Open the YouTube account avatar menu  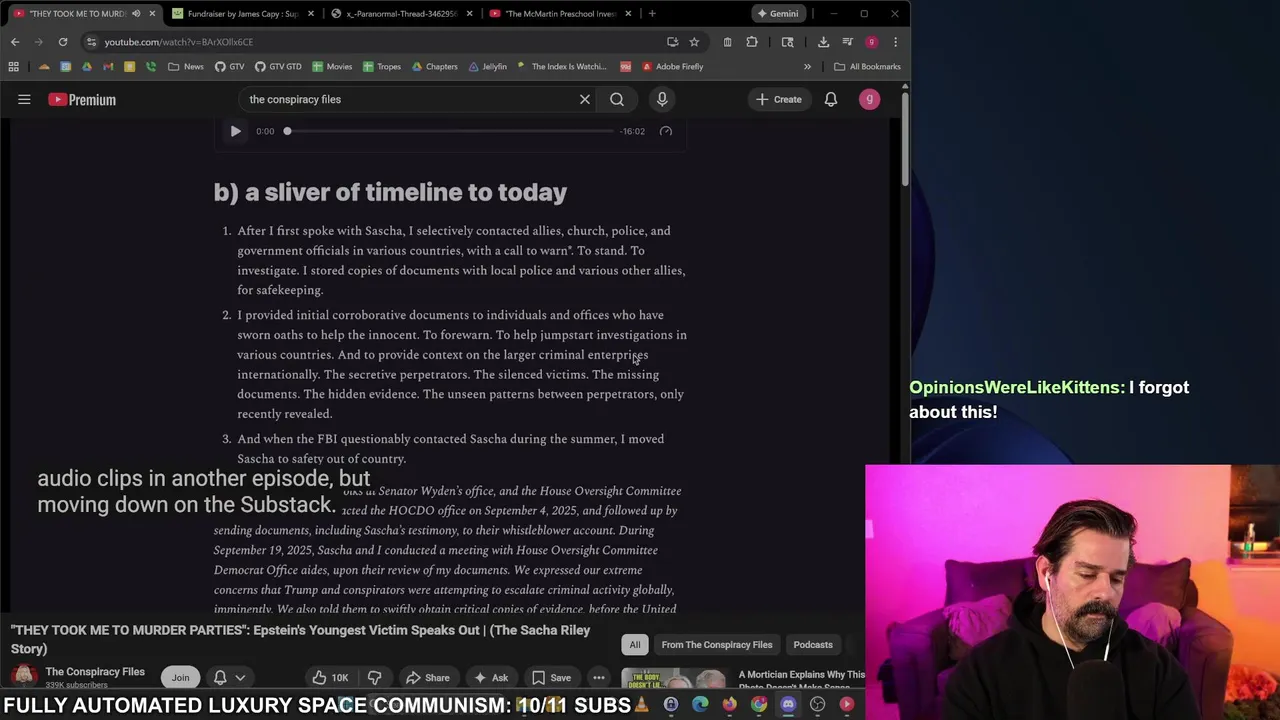(870, 99)
